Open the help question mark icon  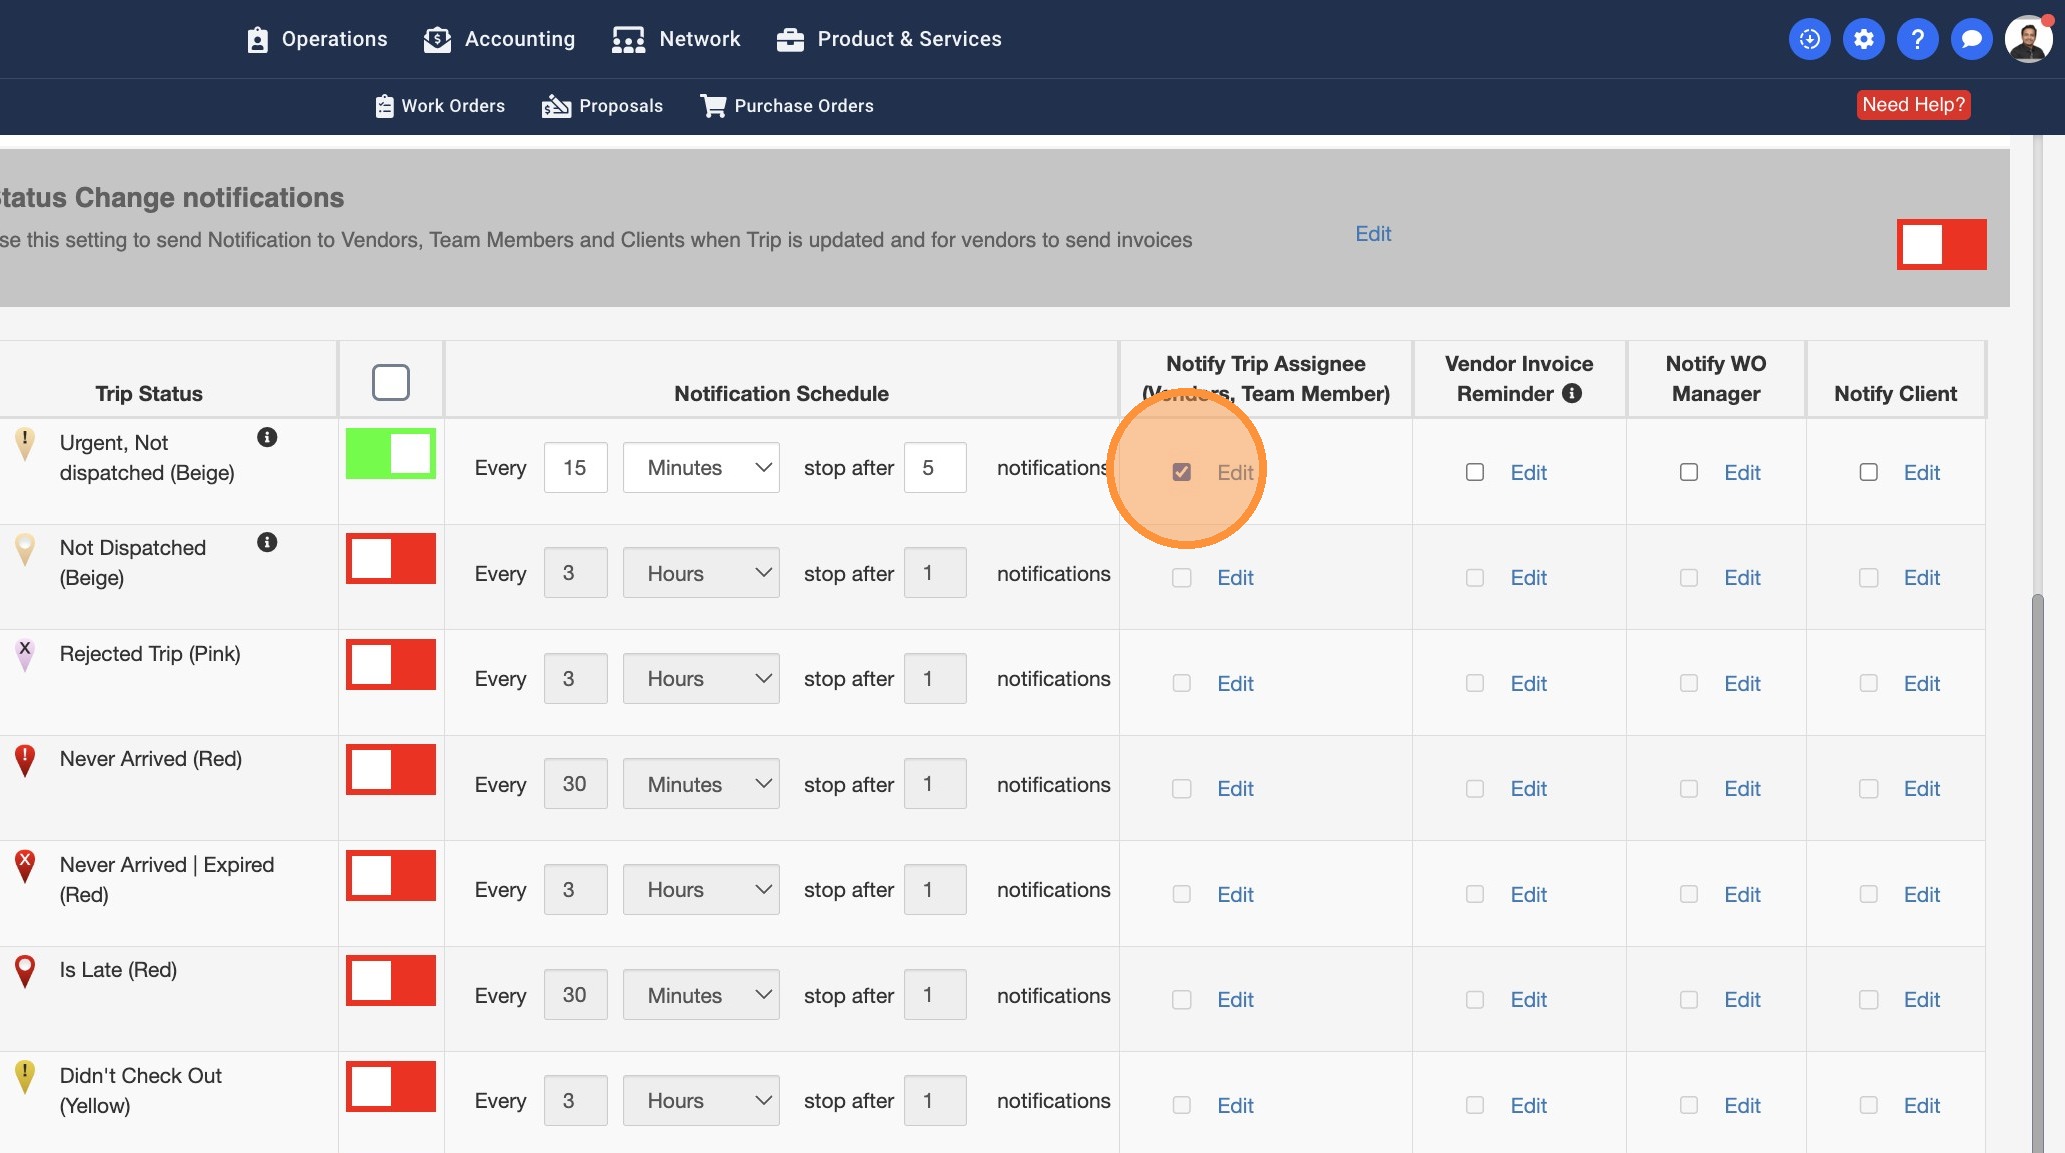click(x=1917, y=39)
